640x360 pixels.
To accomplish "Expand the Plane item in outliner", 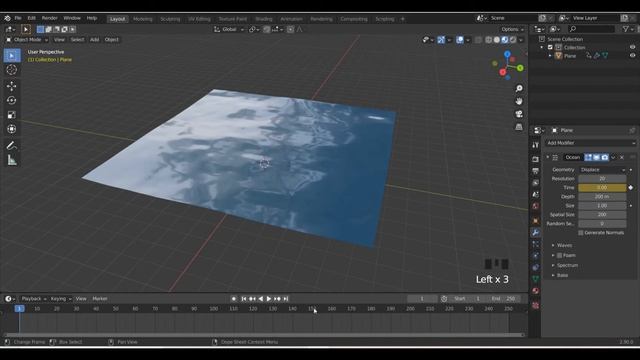I will point(550,56).
